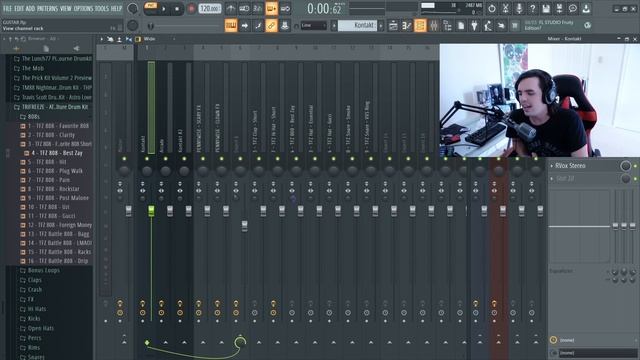Image resolution: width=640 pixels, height=360 pixels.
Task: Mute the PENNYWISE - SCARY FX track LED
Action: click(x=203, y=159)
